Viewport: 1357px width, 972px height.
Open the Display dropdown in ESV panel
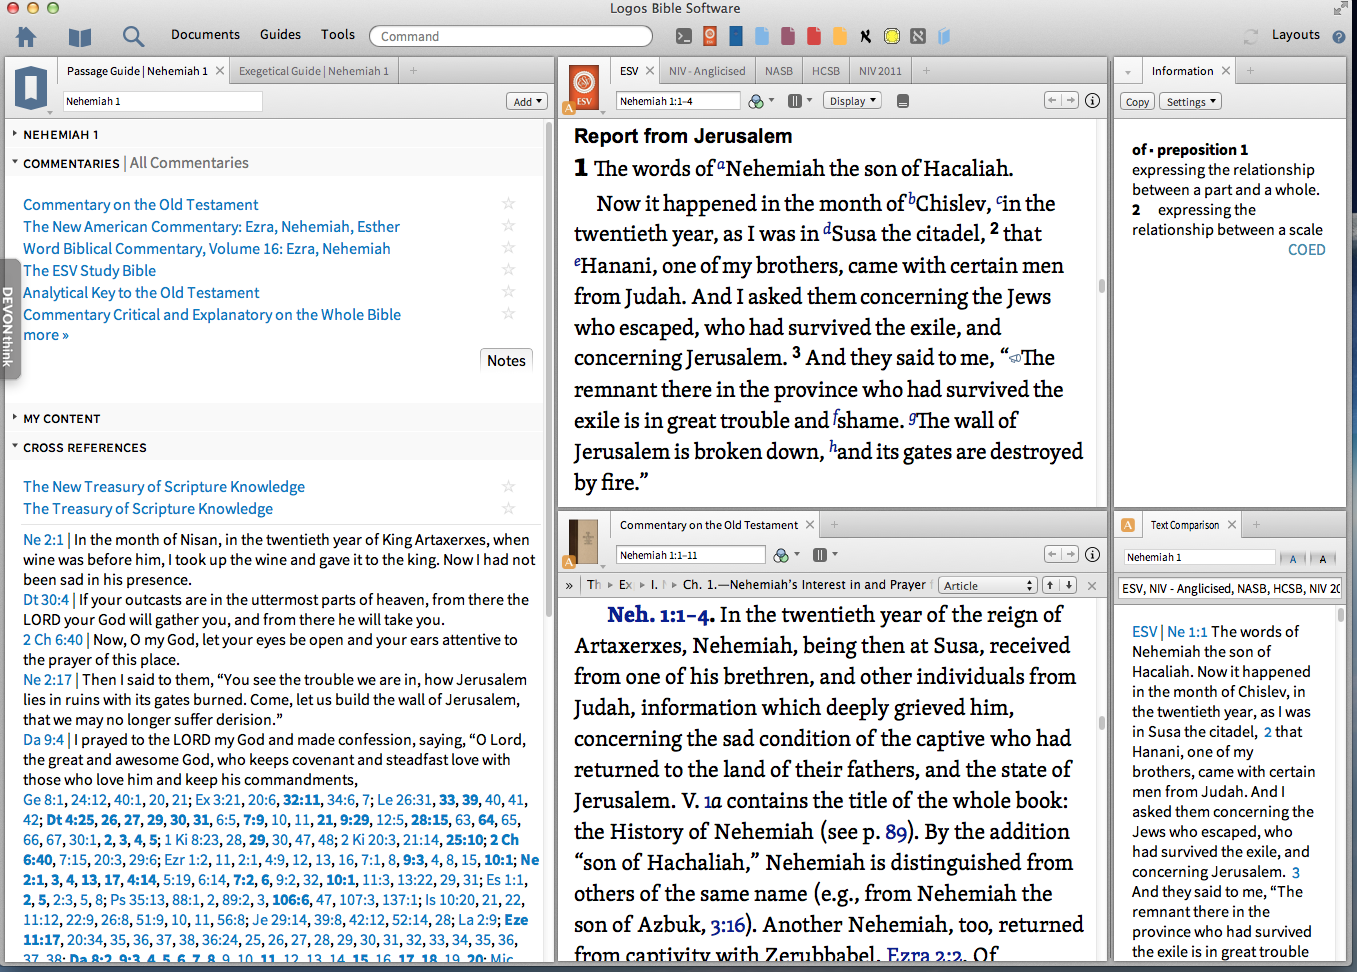click(853, 101)
